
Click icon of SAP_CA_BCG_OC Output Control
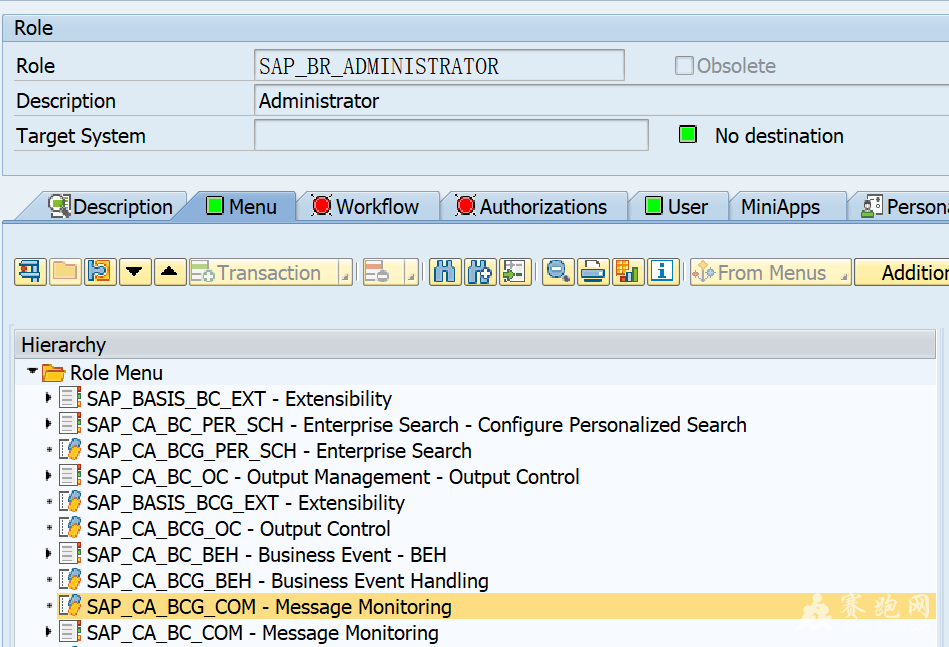[x=70, y=528]
